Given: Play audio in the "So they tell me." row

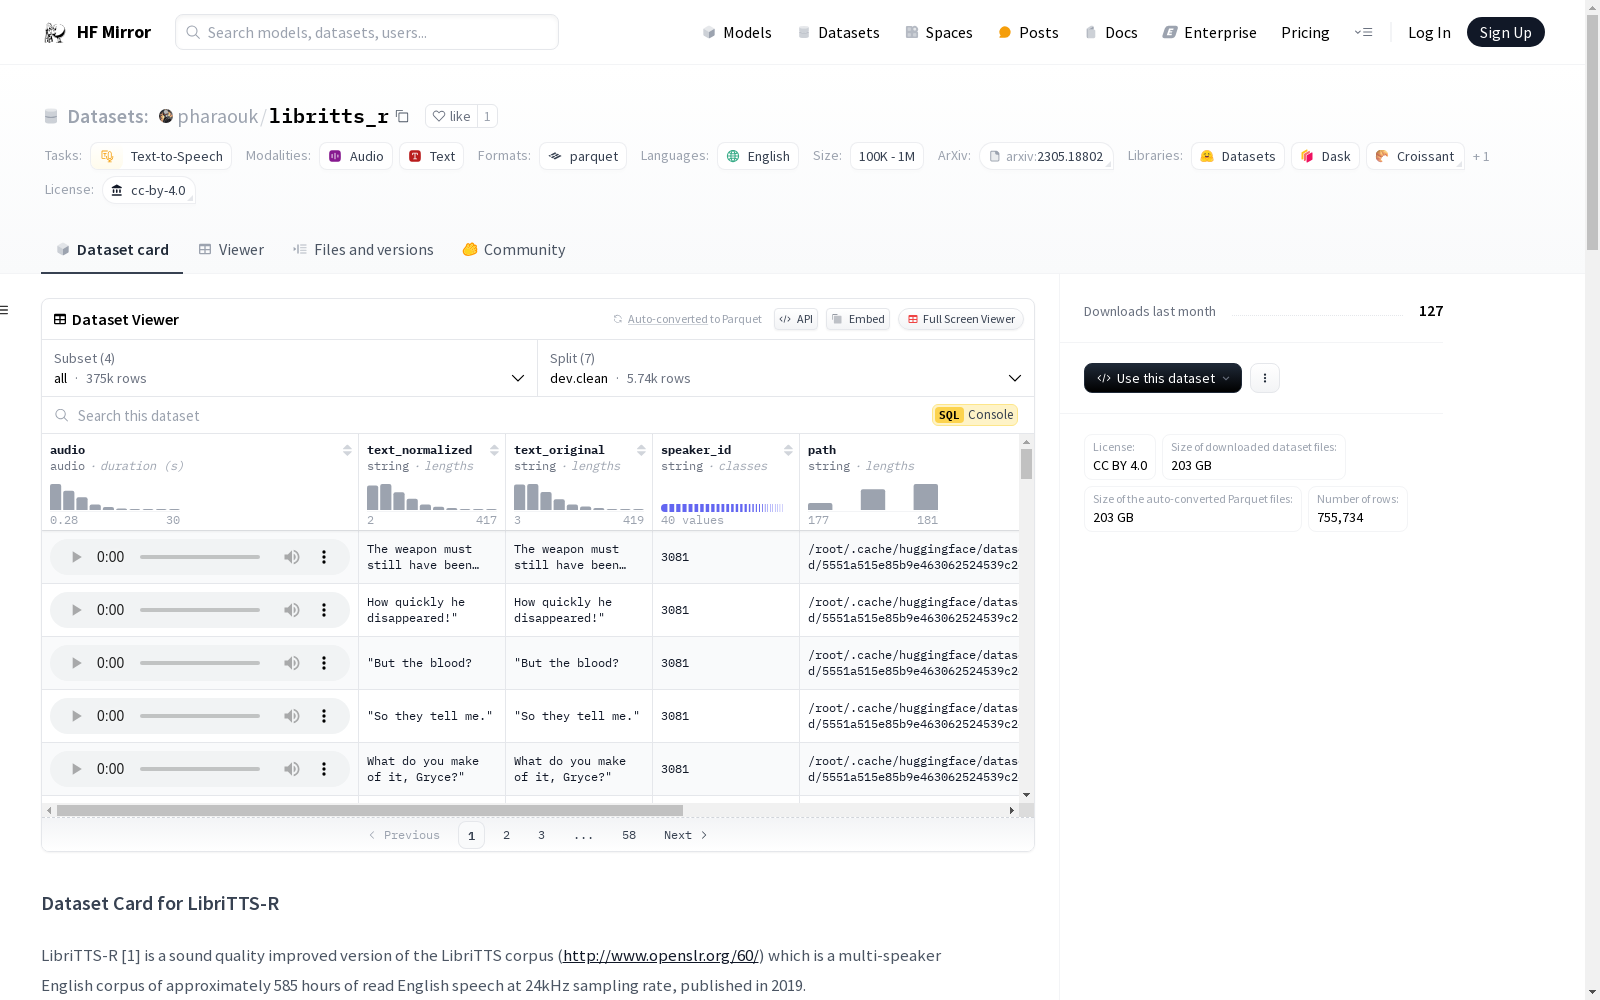Looking at the screenshot, I should (76, 716).
